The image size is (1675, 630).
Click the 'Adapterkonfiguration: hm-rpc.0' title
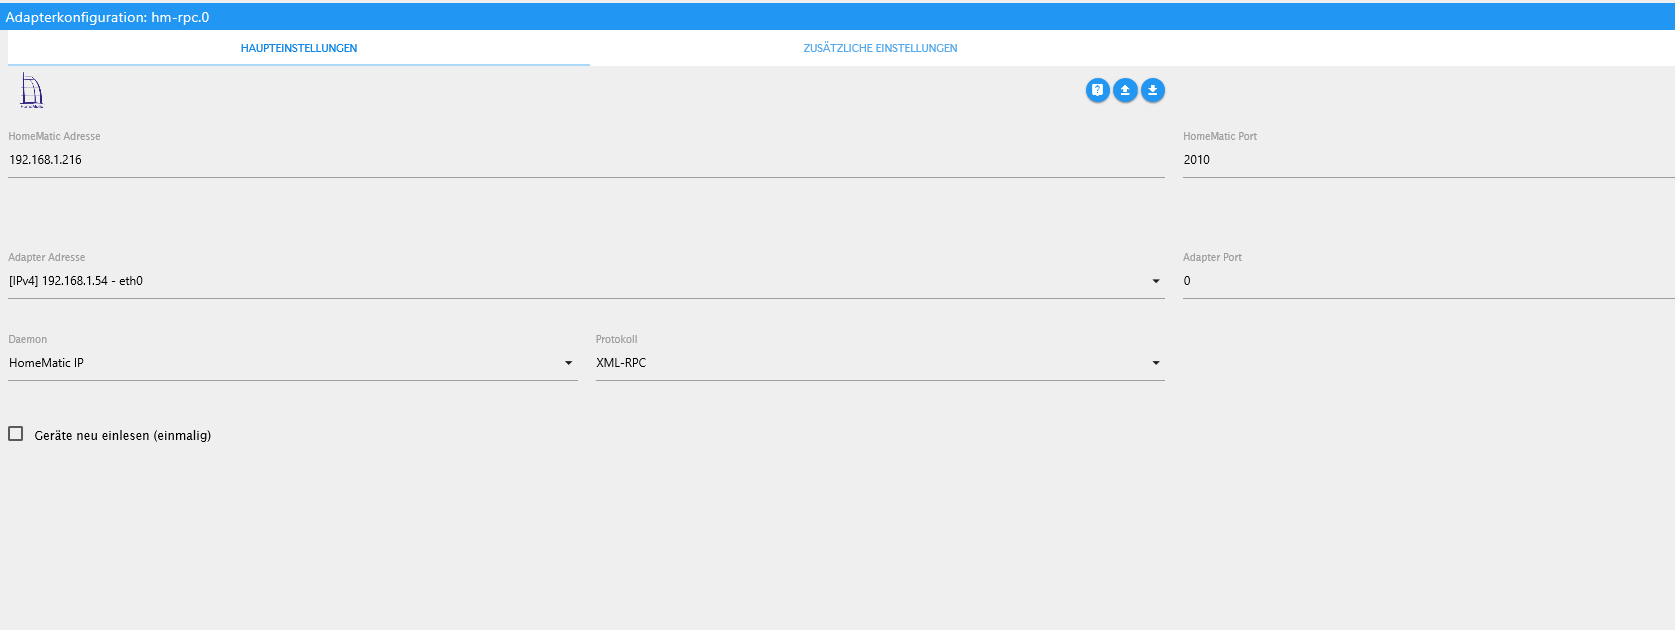(107, 17)
